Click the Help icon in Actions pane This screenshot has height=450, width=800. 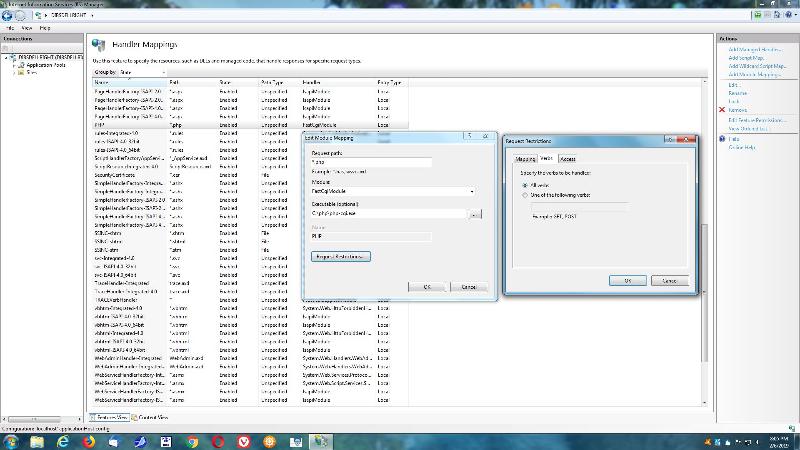coord(722,139)
